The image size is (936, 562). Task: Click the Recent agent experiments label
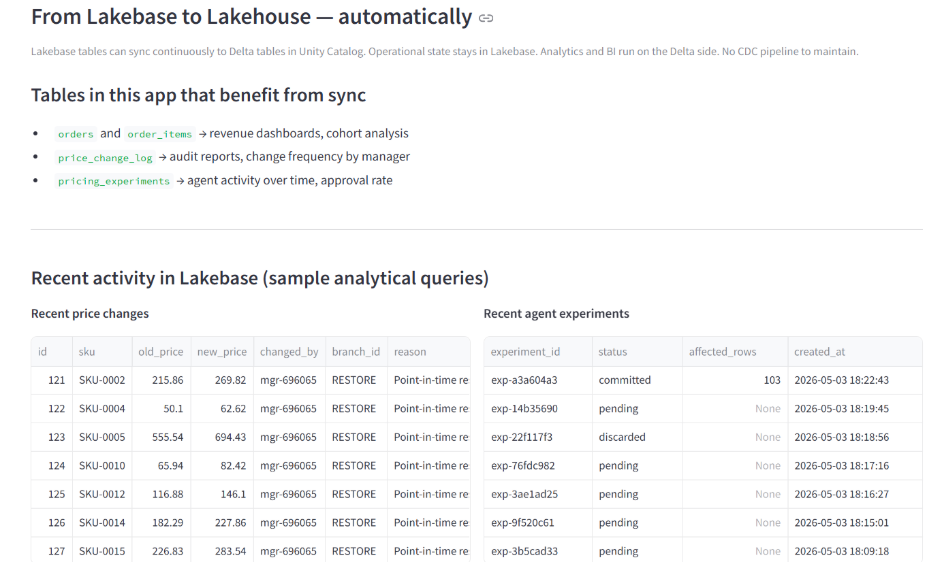(556, 314)
